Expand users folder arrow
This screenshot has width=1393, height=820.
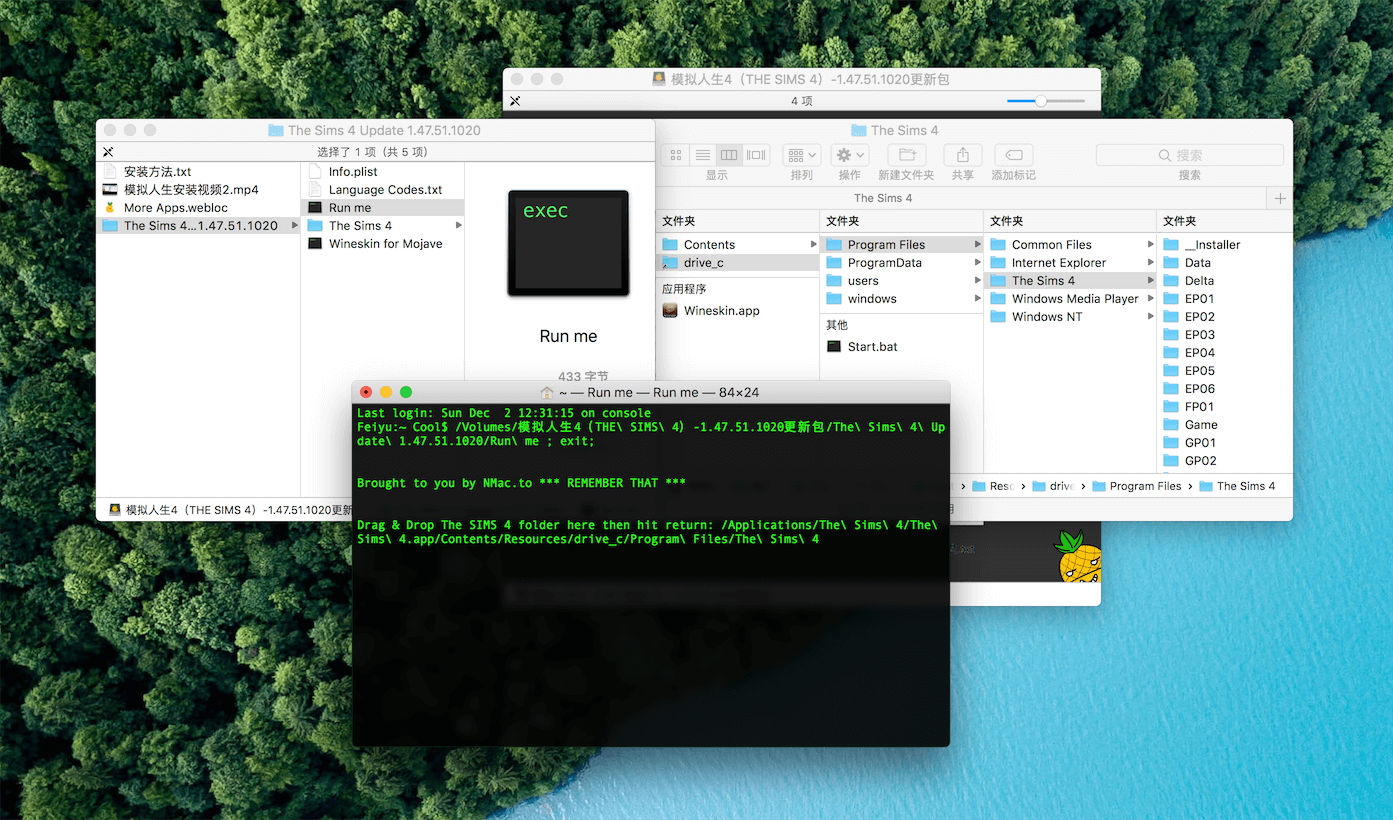click(977, 281)
